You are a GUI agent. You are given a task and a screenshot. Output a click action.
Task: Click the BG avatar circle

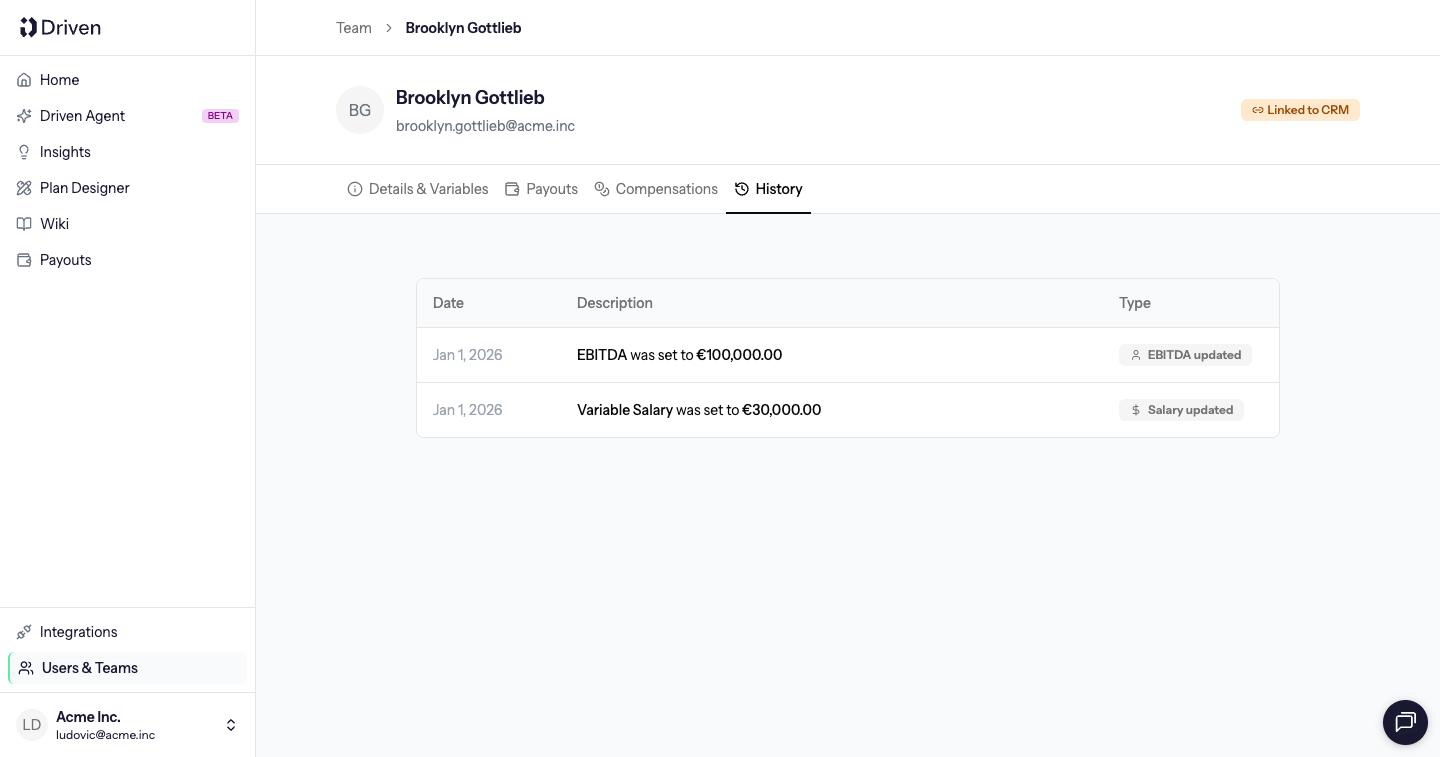(360, 110)
